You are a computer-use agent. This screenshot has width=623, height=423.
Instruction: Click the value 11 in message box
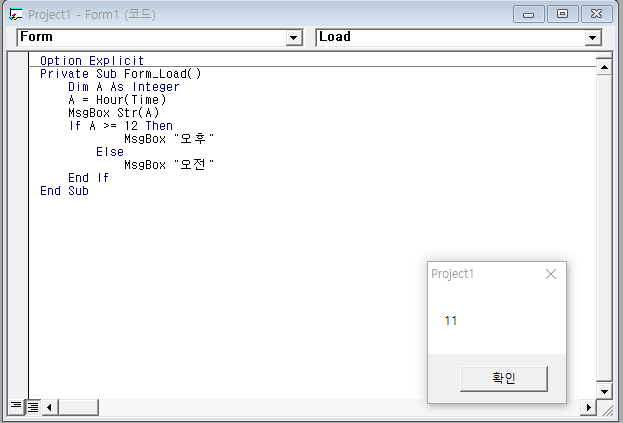coord(451,321)
